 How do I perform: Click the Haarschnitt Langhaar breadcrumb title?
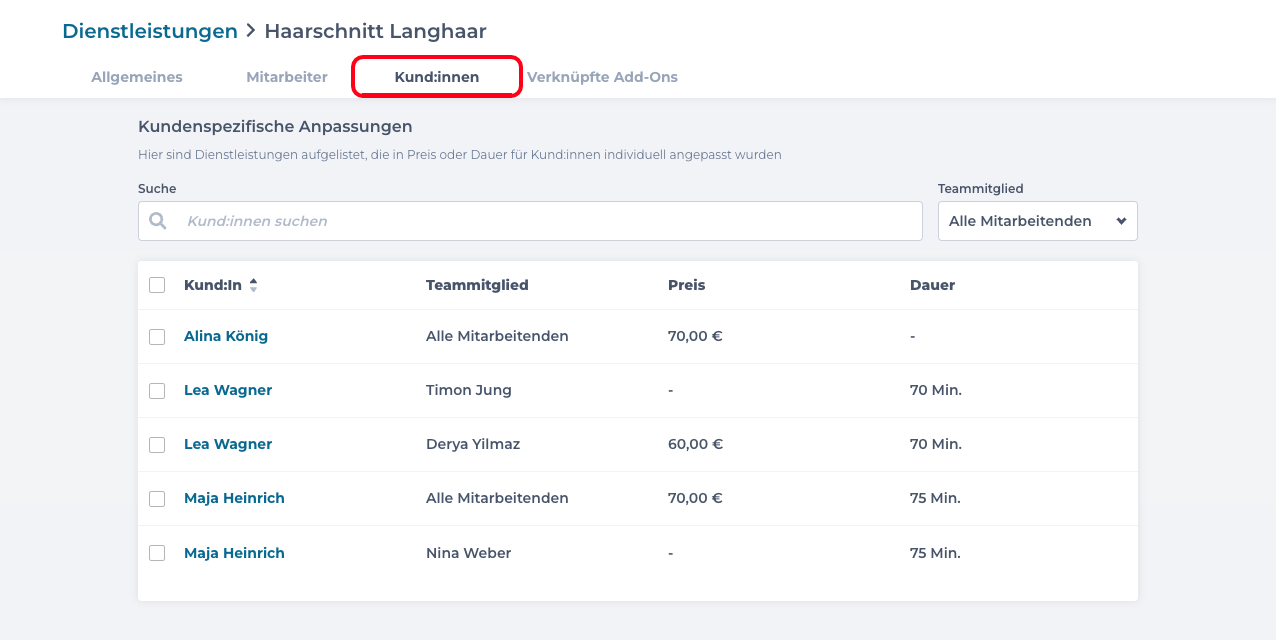point(375,31)
